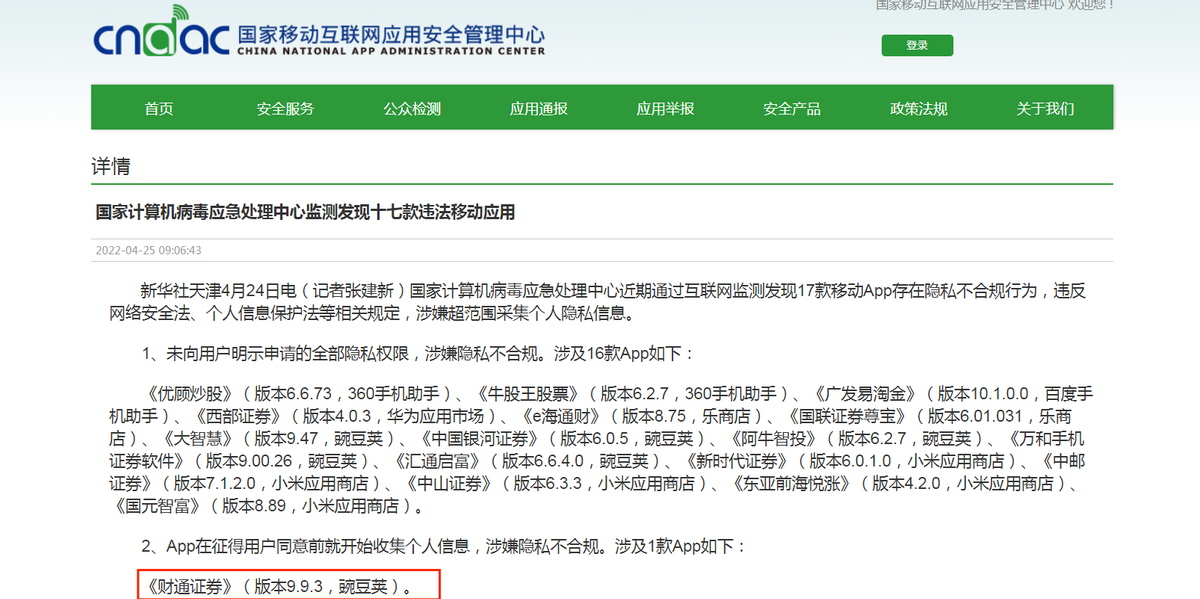Open the 首页 homepage menu item
The width and height of the screenshot is (1200, 599).
[158, 106]
